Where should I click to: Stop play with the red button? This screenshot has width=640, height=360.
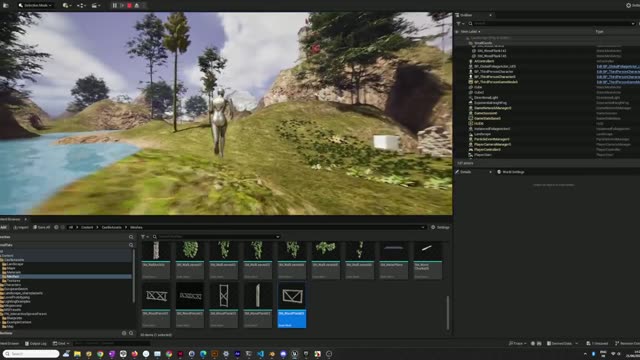tap(129, 5)
